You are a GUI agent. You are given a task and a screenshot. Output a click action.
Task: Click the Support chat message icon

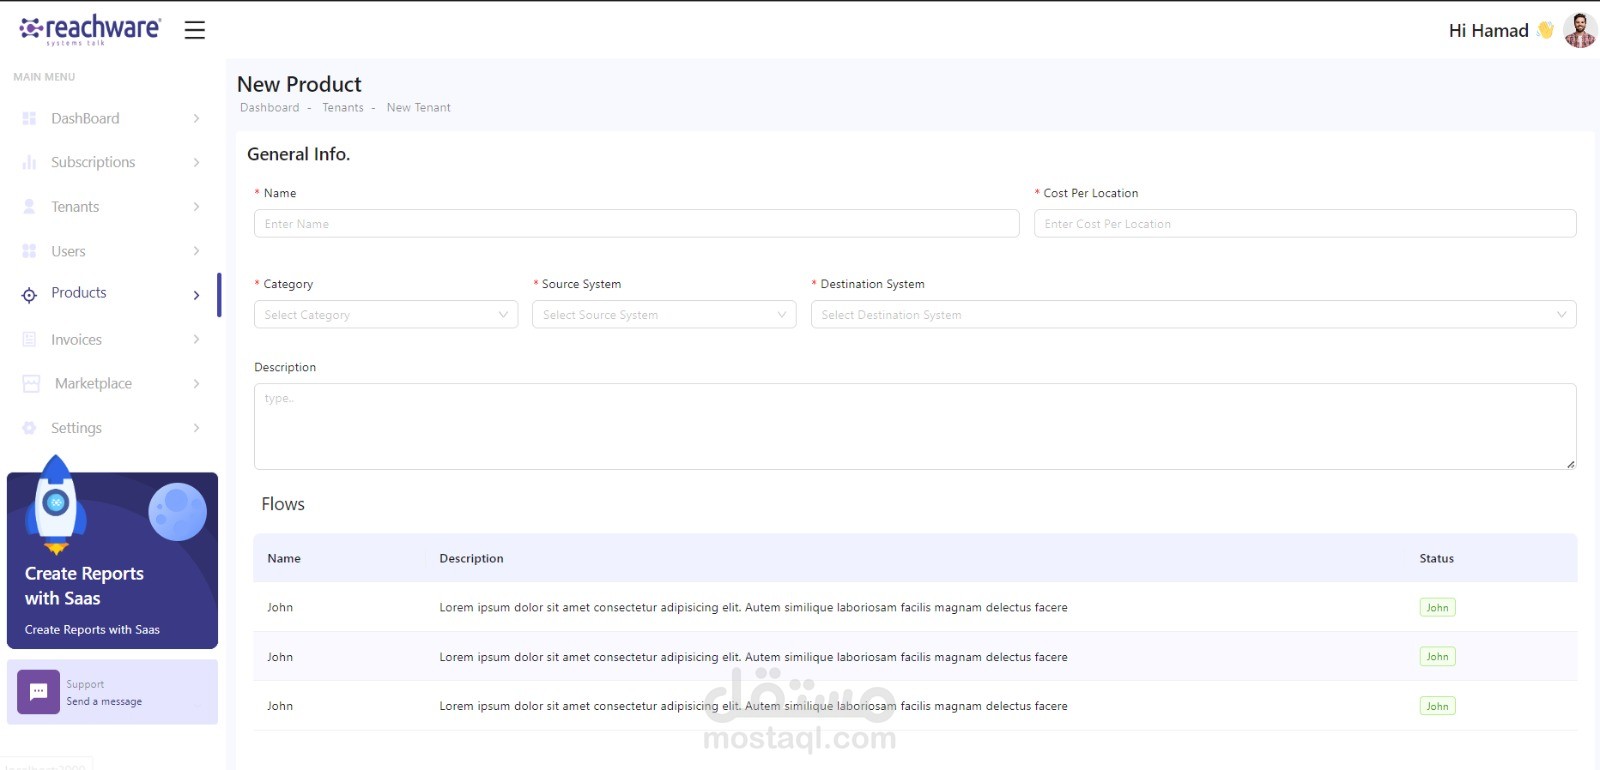39,691
